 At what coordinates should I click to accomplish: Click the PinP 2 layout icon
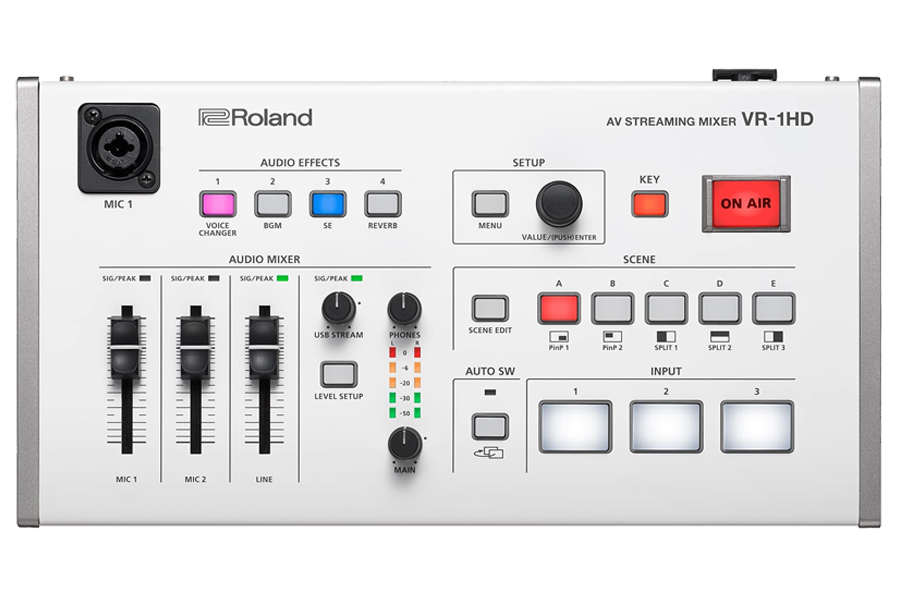(612, 337)
